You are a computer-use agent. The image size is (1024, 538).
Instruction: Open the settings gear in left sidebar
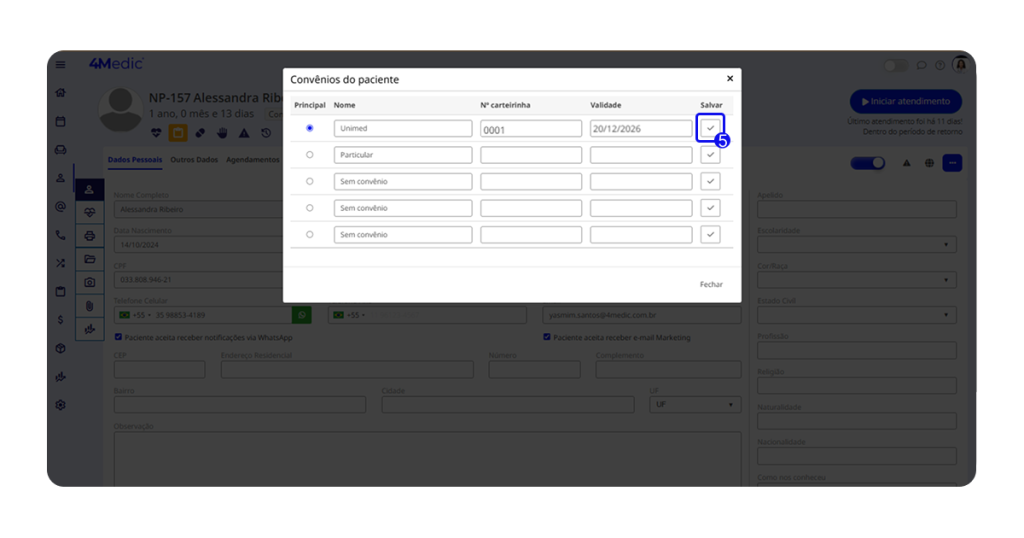pyautogui.click(x=61, y=405)
